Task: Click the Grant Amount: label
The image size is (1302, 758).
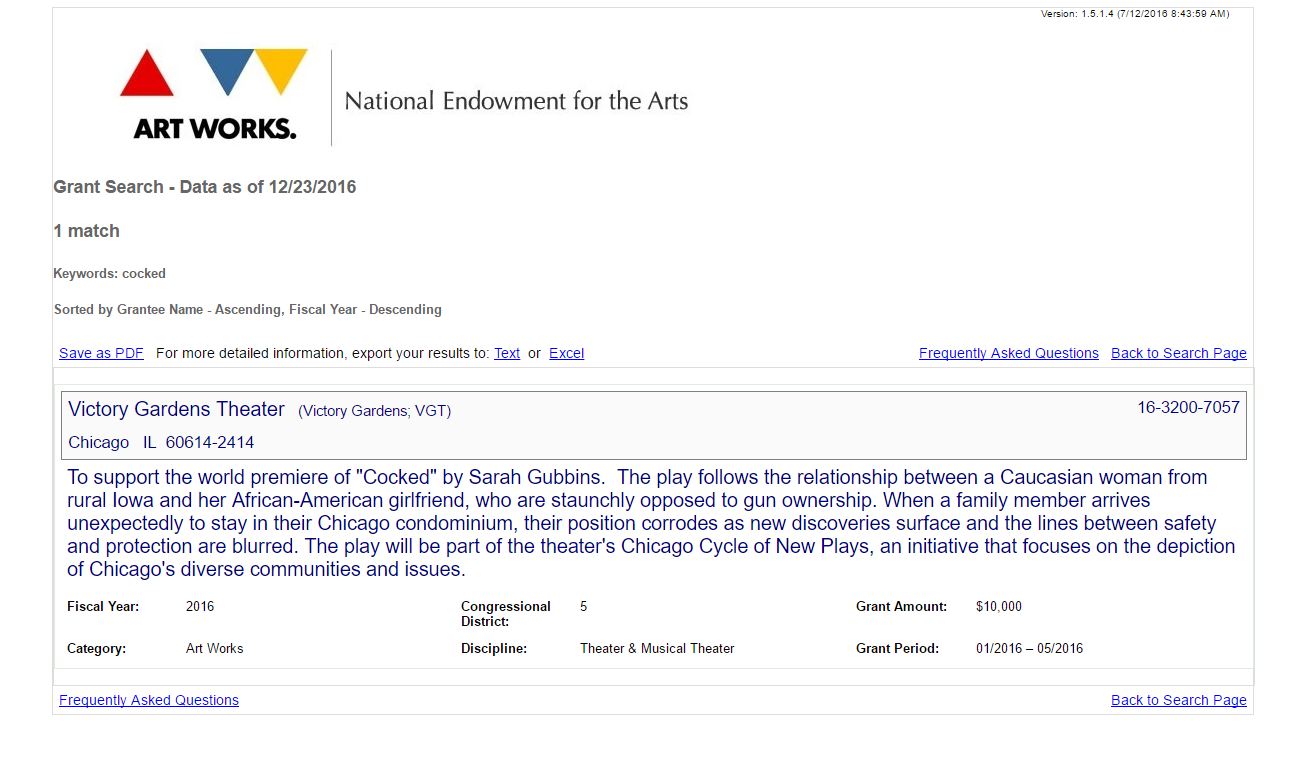Action: click(x=901, y=606)
